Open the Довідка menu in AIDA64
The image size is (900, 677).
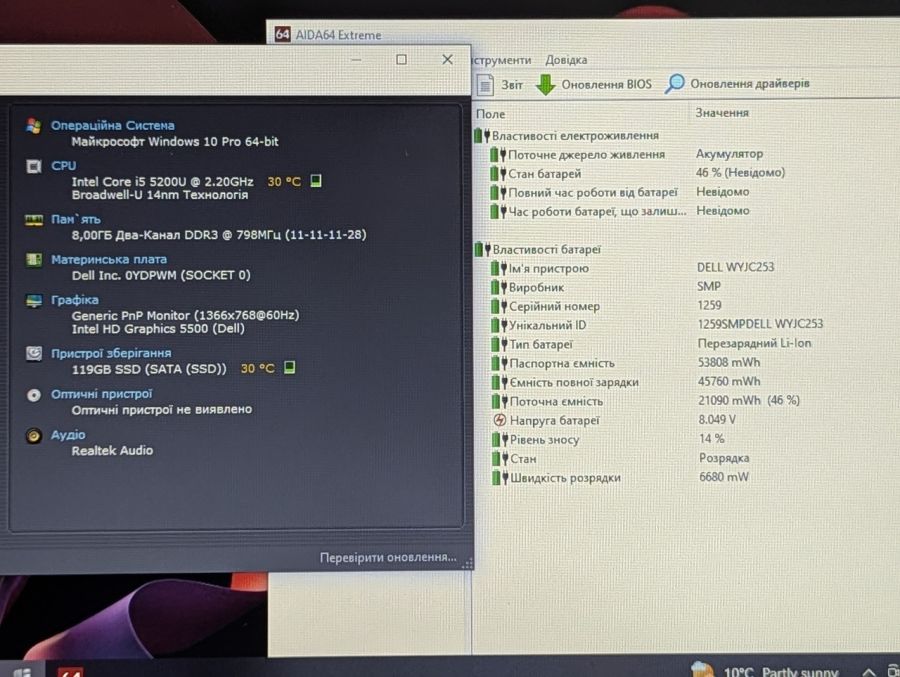[566, 60]
